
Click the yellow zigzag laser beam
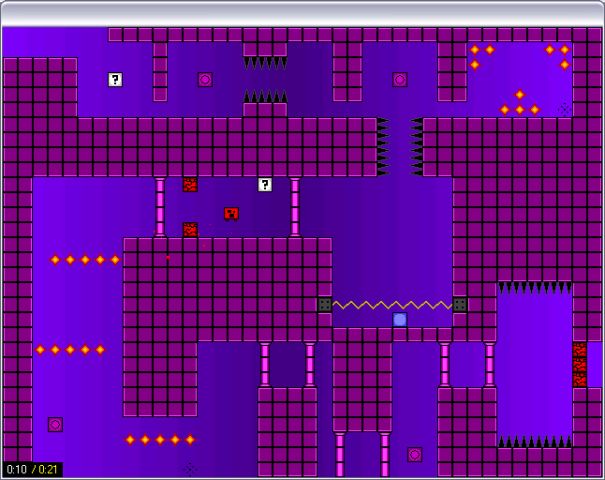click(x=392, y=305)
